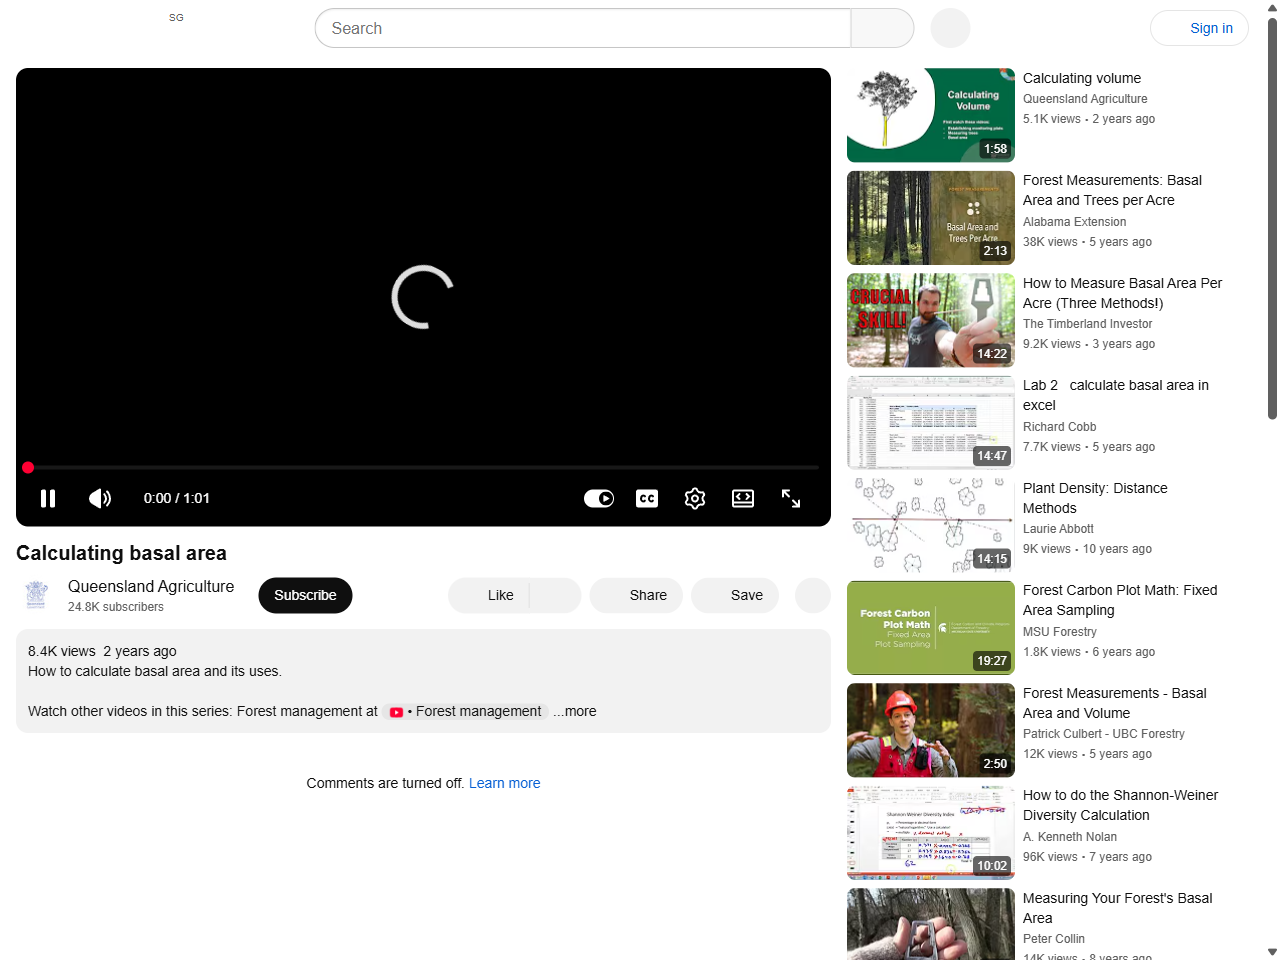
Task: Select the video title Calculating basal area
Action: [x=120, y=553]
